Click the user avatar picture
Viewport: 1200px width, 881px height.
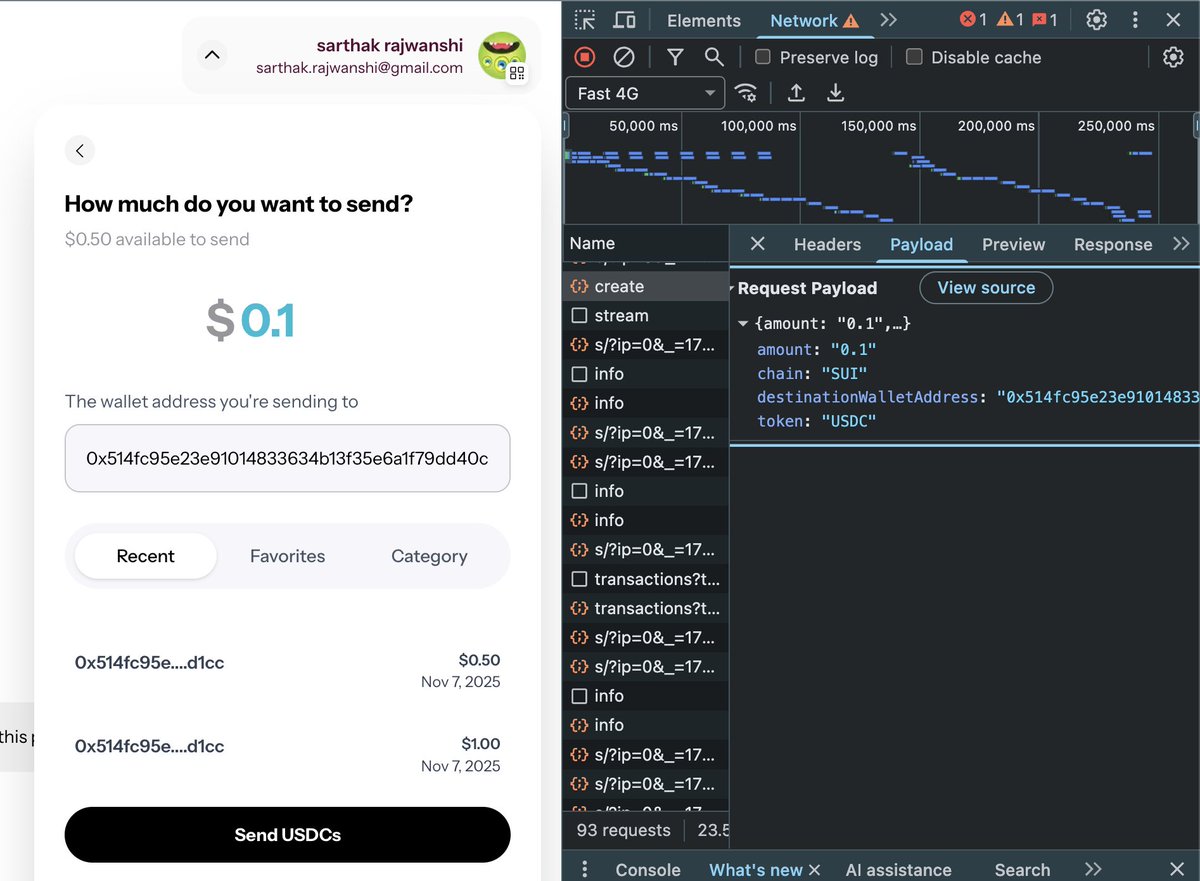pos(501,55)
